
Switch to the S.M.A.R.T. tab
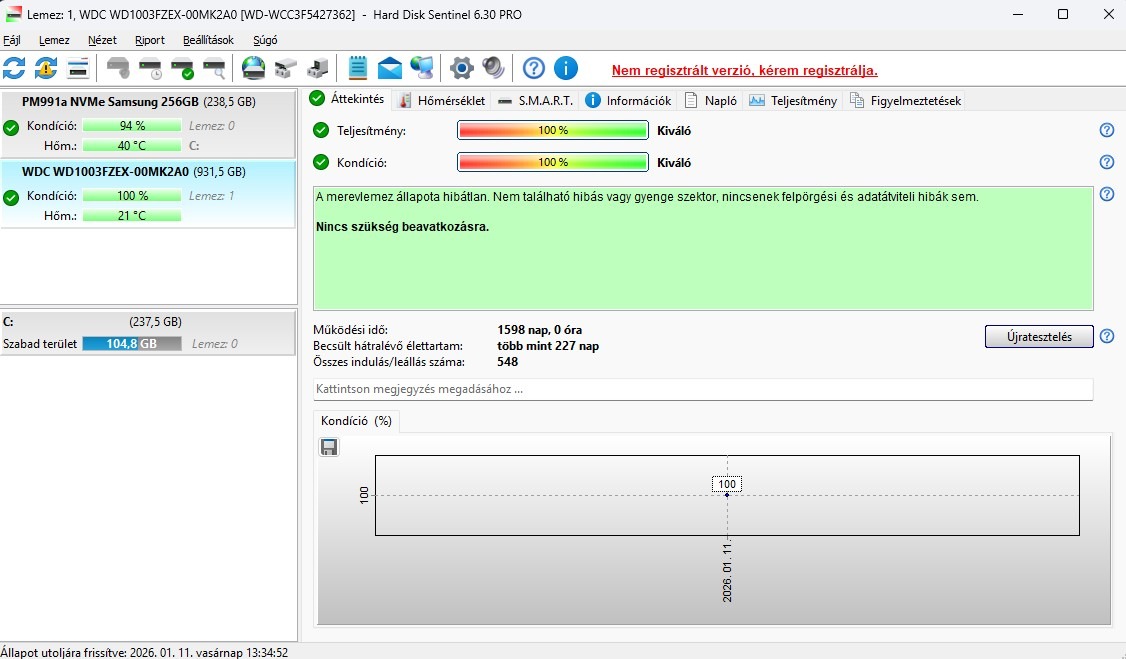[536, 101]
